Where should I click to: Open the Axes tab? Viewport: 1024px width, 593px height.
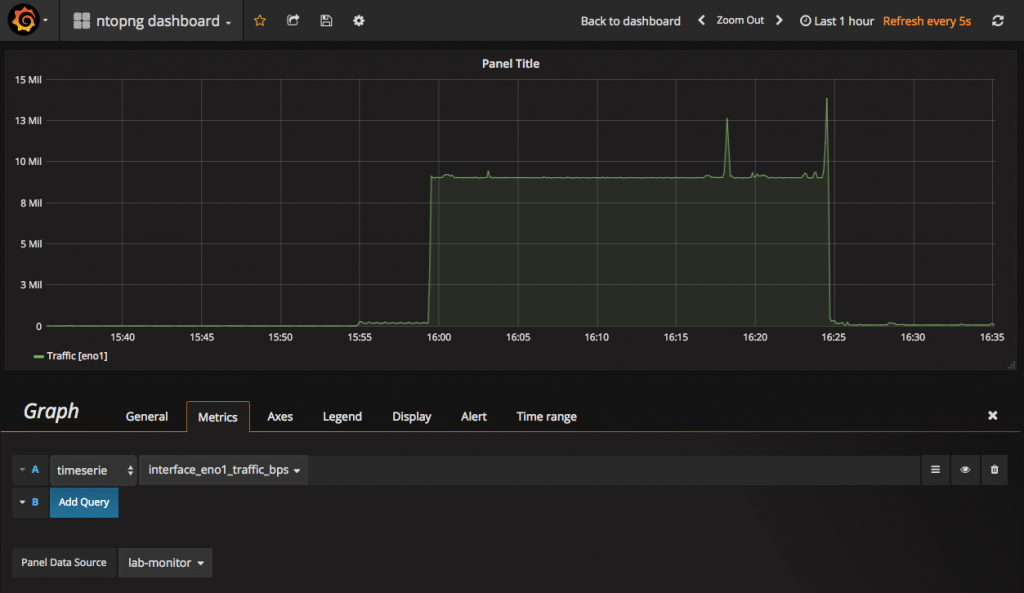[280, 417]
